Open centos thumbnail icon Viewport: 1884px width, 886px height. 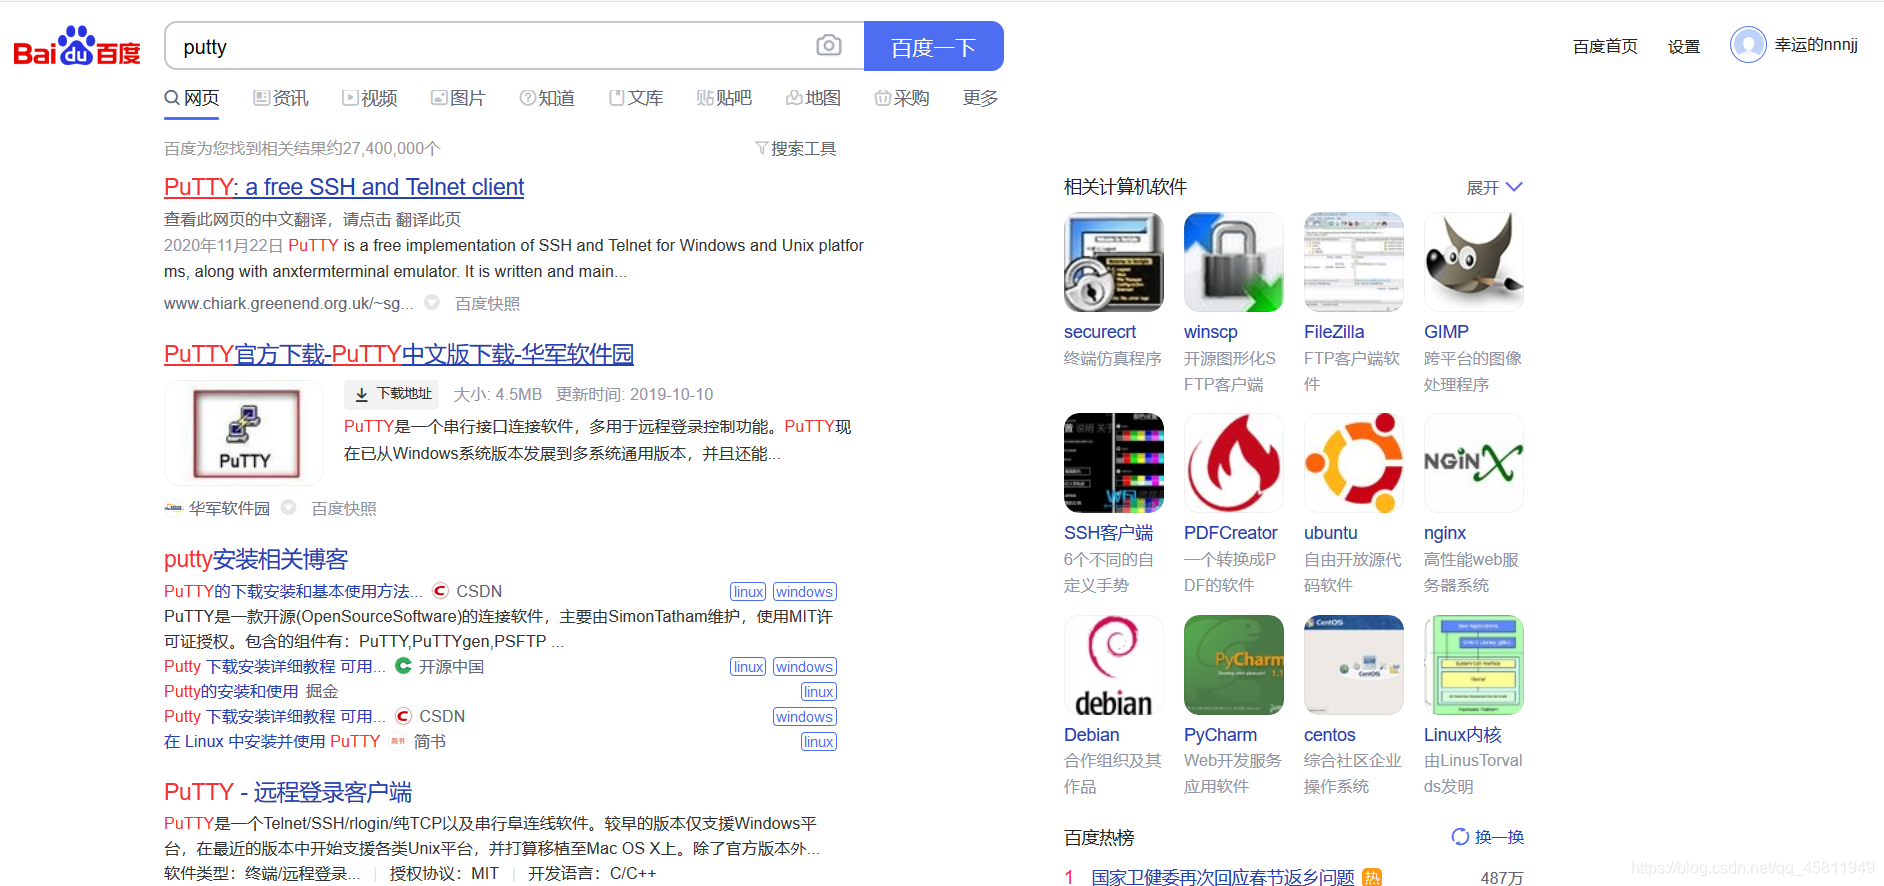(x=1353, y=665)
